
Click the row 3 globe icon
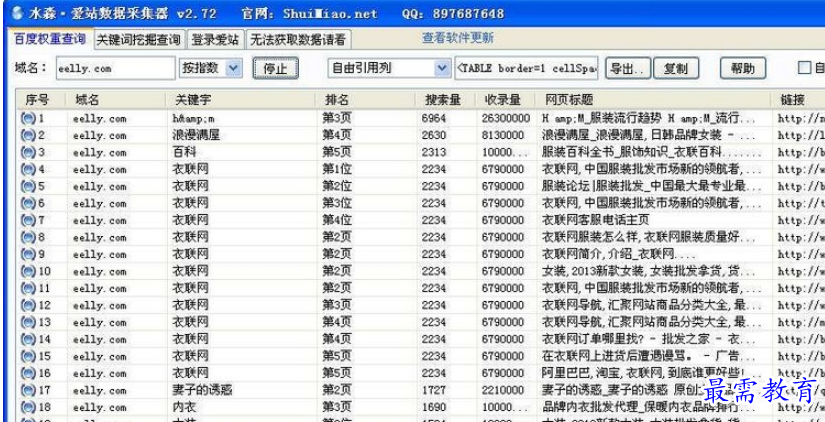[28, 153]
